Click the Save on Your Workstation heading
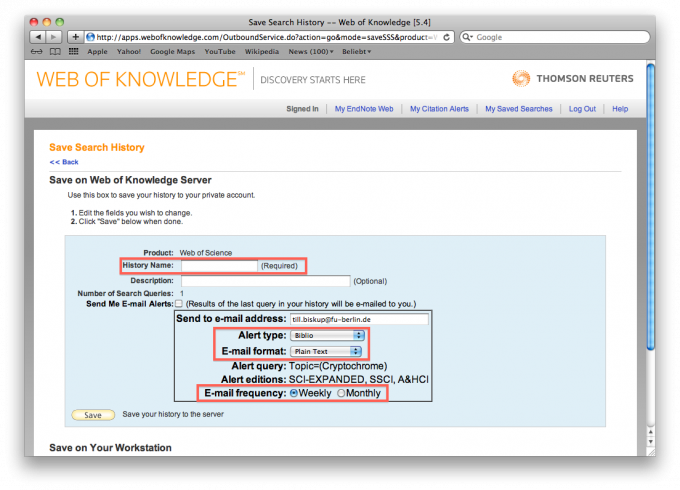Viewport: 680px width, 490px height. (110, 448)
